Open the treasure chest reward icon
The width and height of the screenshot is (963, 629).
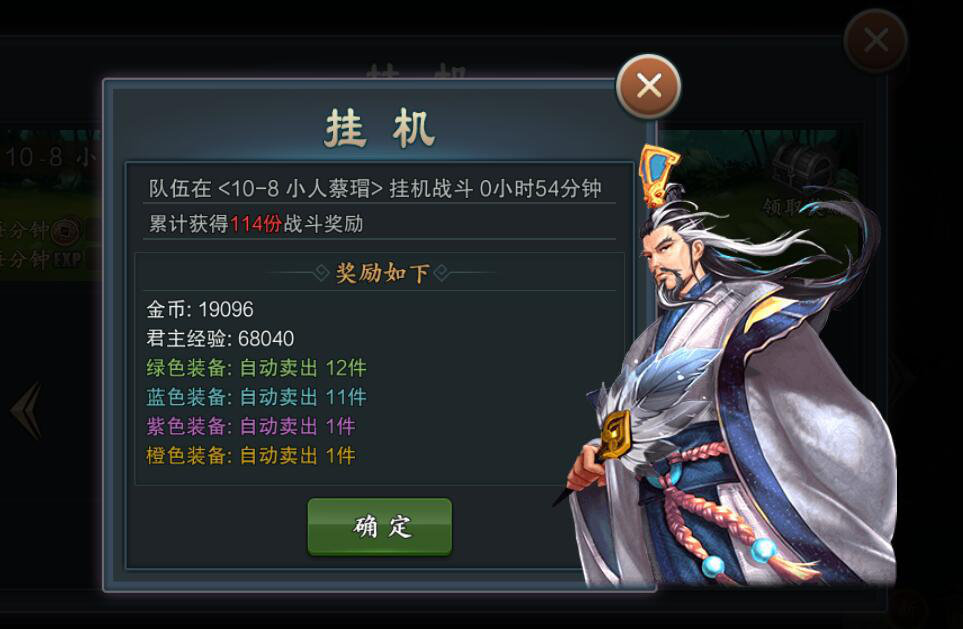coord(805,166)
